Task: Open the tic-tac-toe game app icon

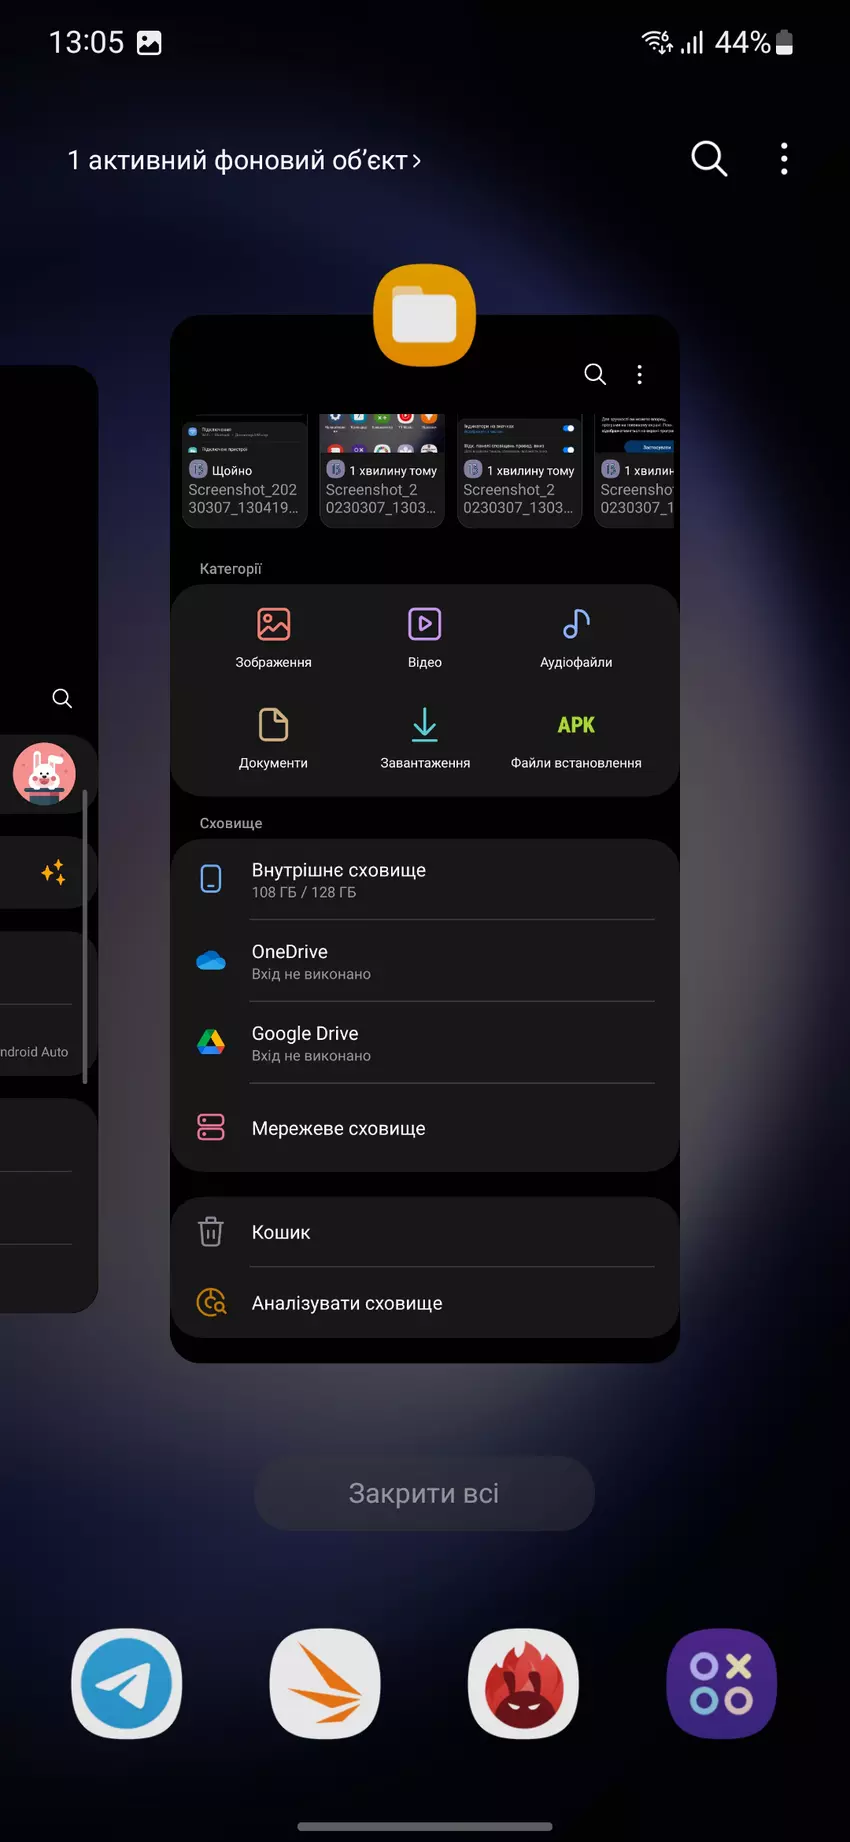Action: pyautogui.click(x=721, y=1683)
